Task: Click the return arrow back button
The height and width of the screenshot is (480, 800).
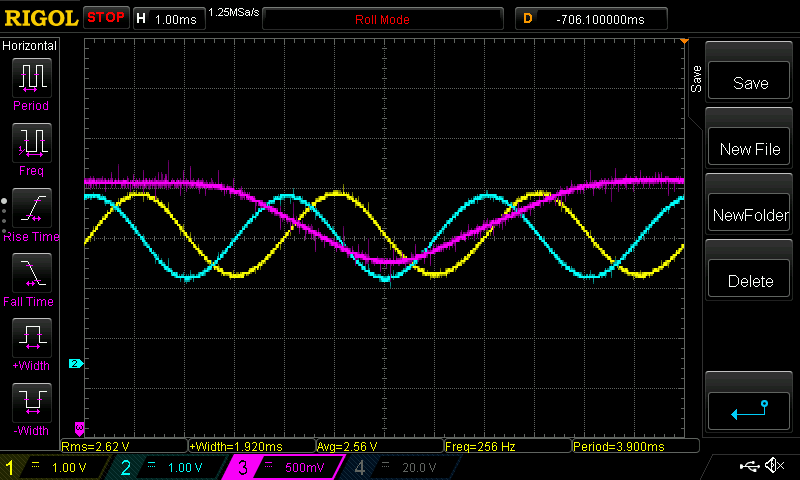Action: tap(749, 410)
